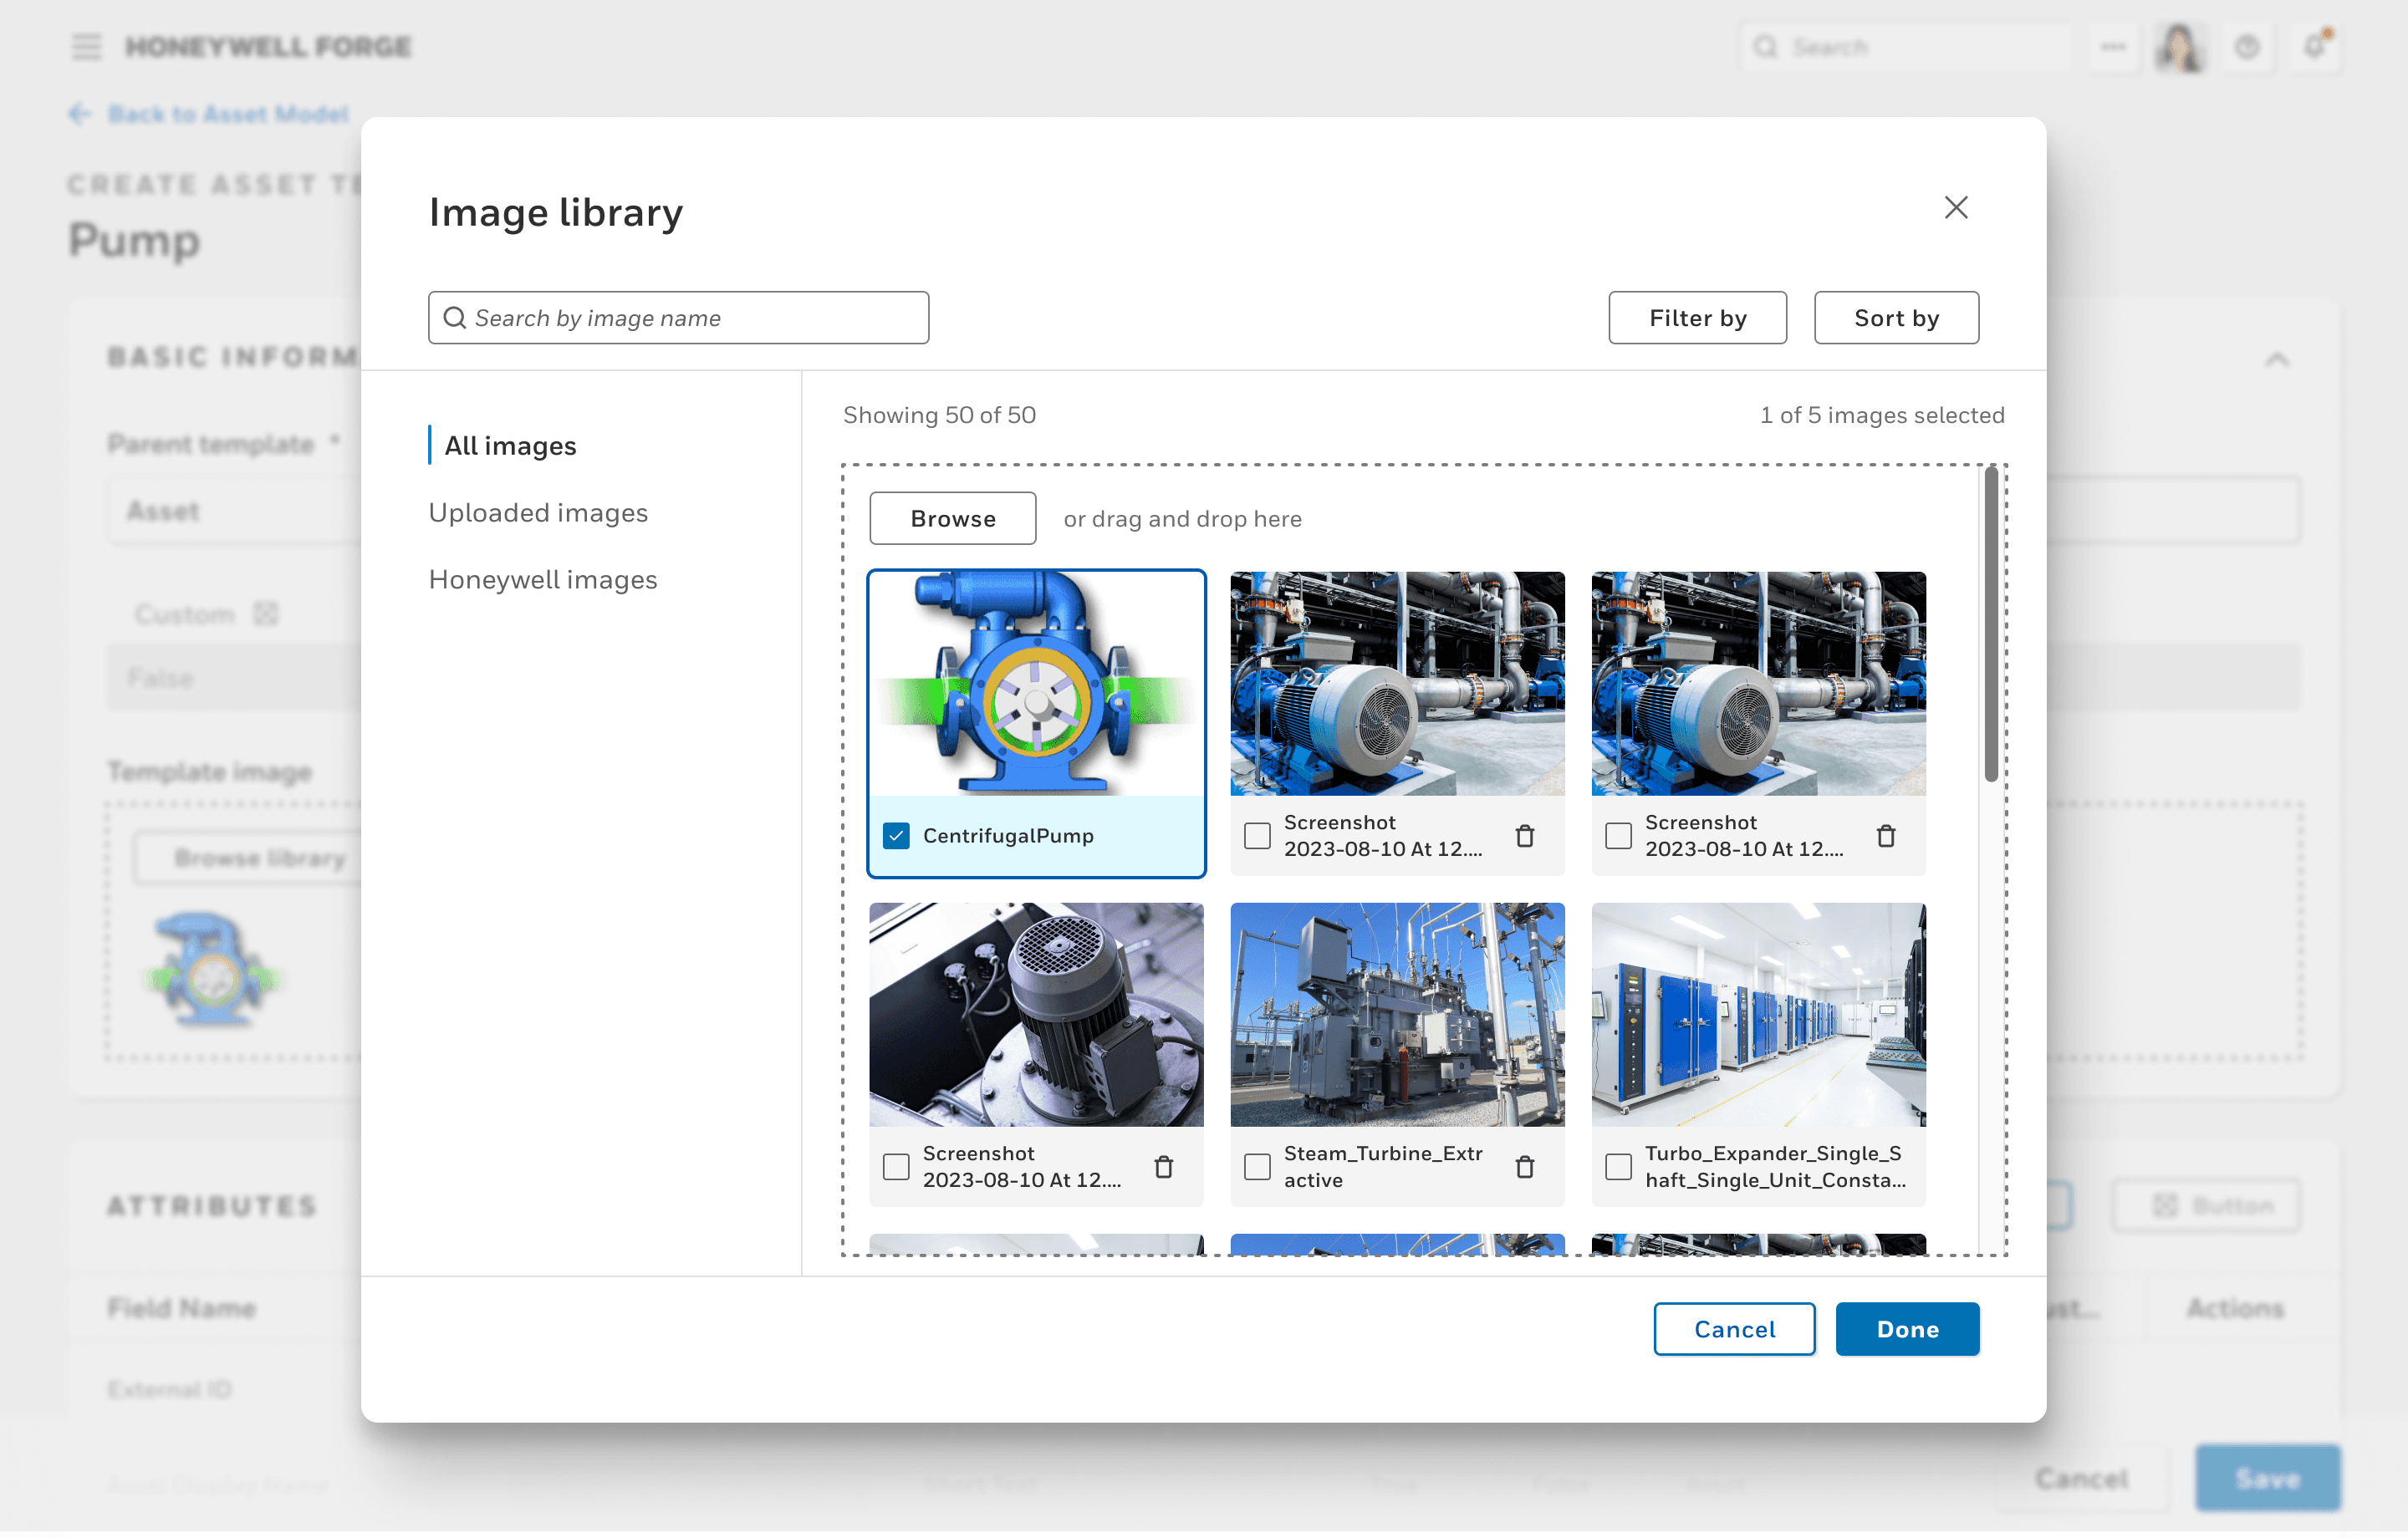Click the search magnifier icon in image search
Viewport: 2408px width, 1538px height.
point(454,318)
